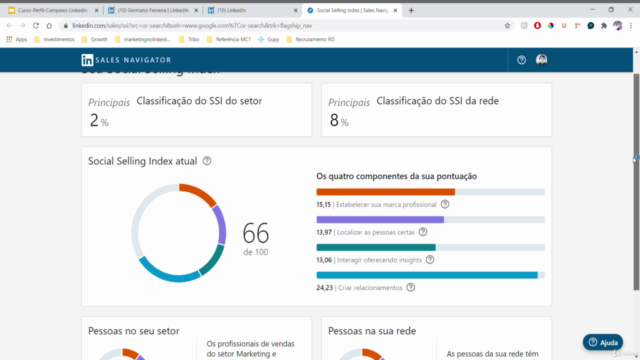Open the Investimentos bookmark folder
The width and height of the screenshot is (640, 360).
click(x=54, y=39)
